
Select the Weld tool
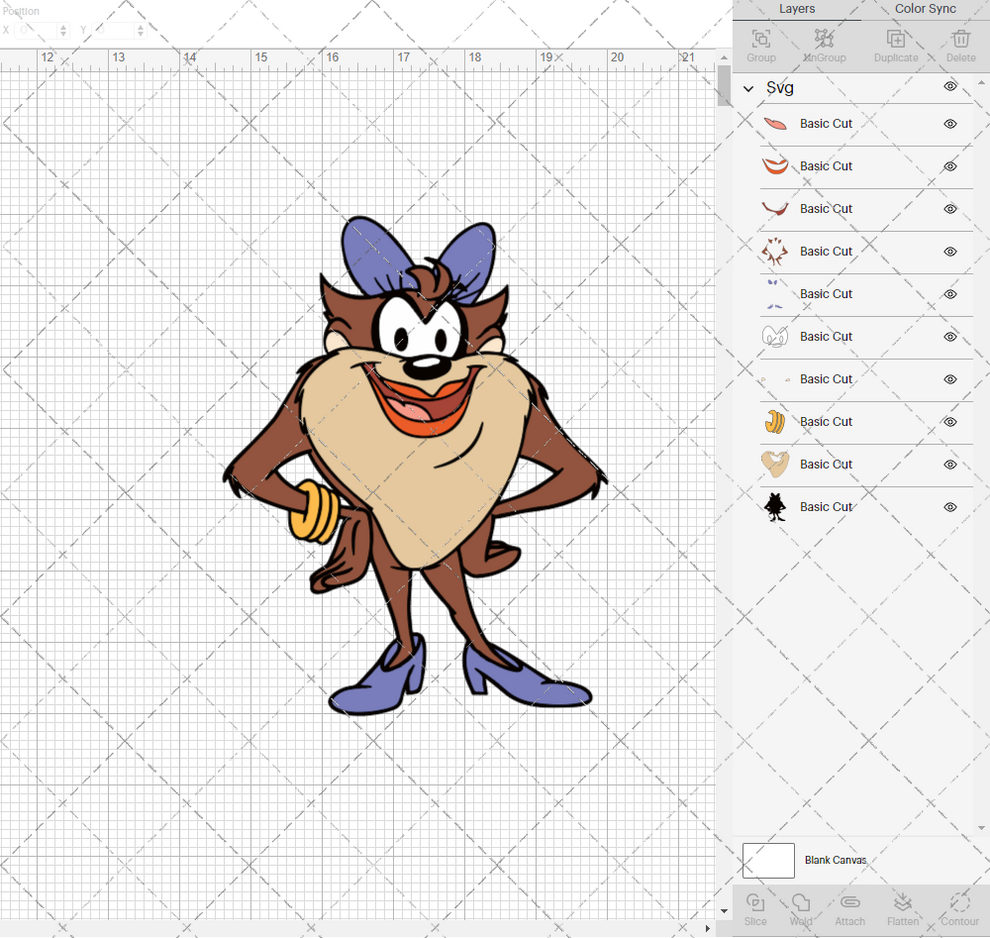tap(800, 908)
